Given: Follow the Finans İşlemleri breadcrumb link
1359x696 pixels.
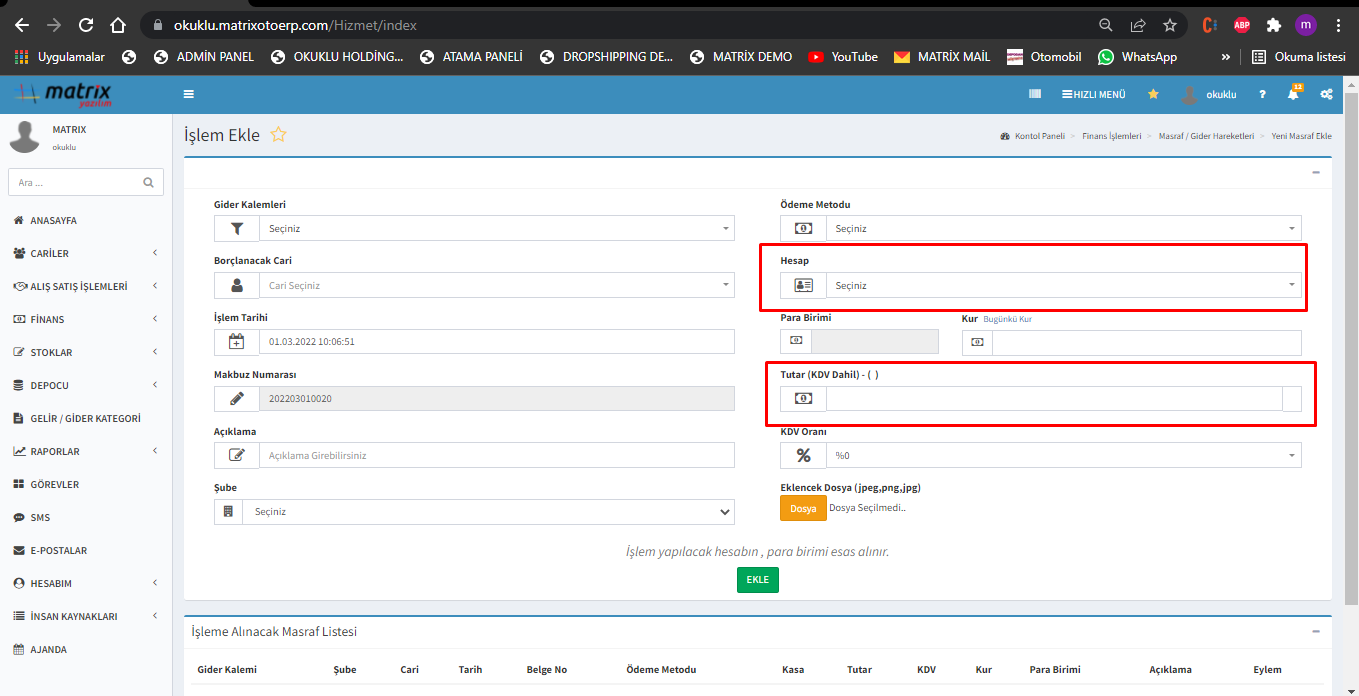Looking at the screenshot, I should (x=1111, y=136).
